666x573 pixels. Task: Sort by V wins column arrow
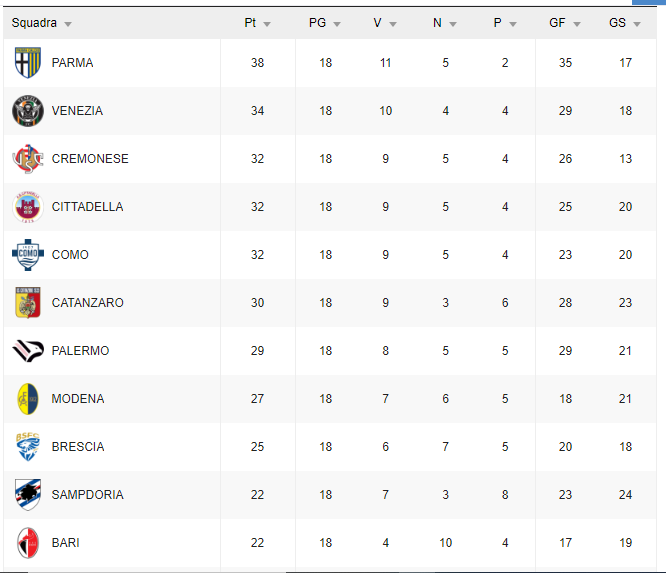click(x=393, y=24)
